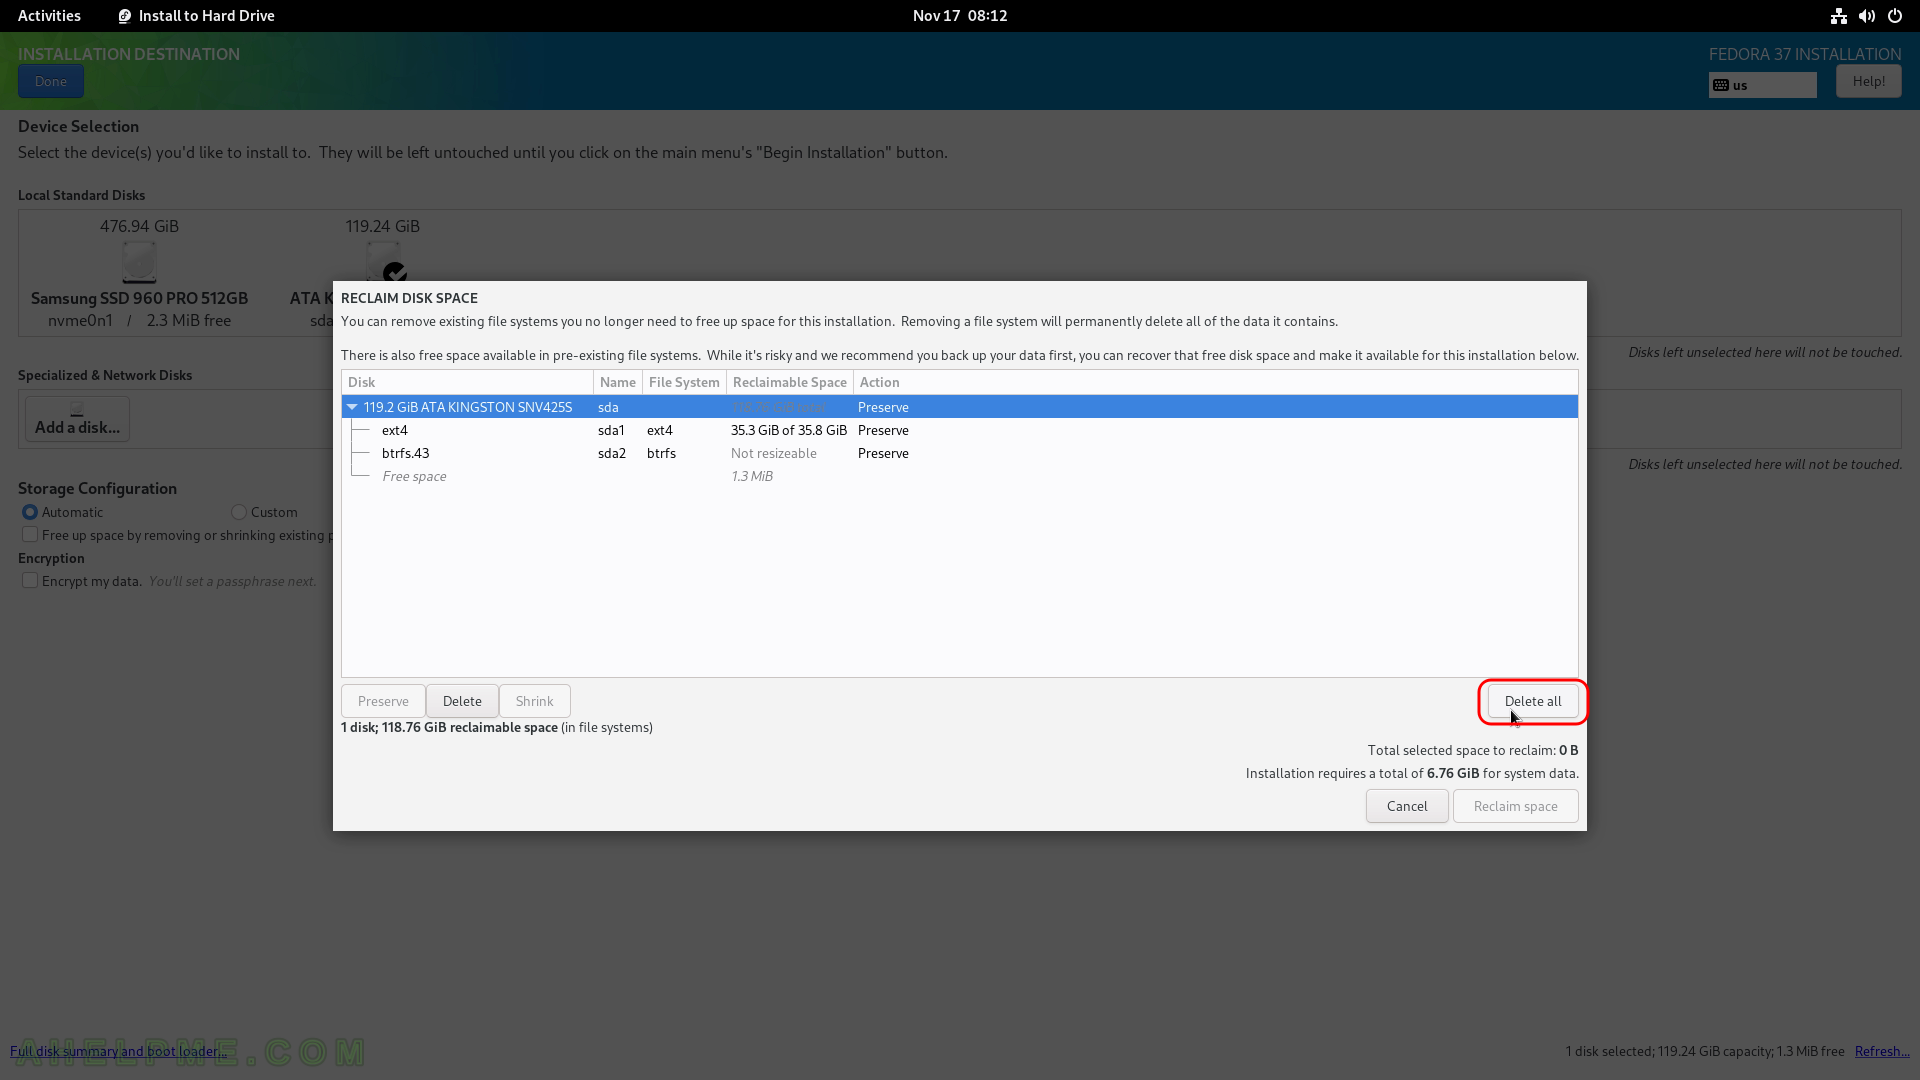
Task: Click the Reclaim space button
Action: (x=1515, y=806)
